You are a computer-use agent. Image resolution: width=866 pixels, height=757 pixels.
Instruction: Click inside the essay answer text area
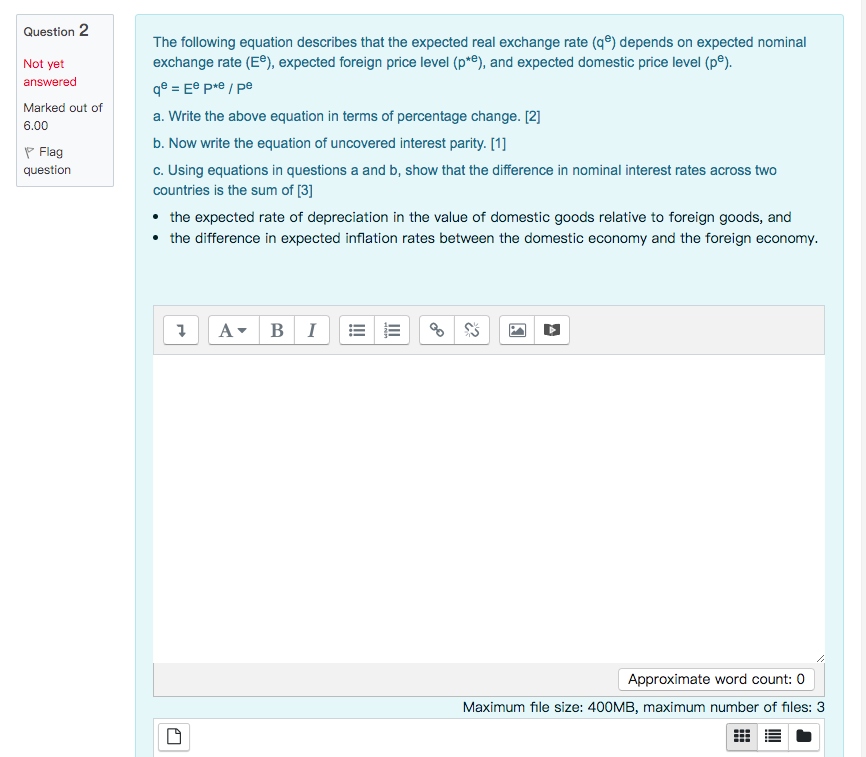tap(489, 509)
